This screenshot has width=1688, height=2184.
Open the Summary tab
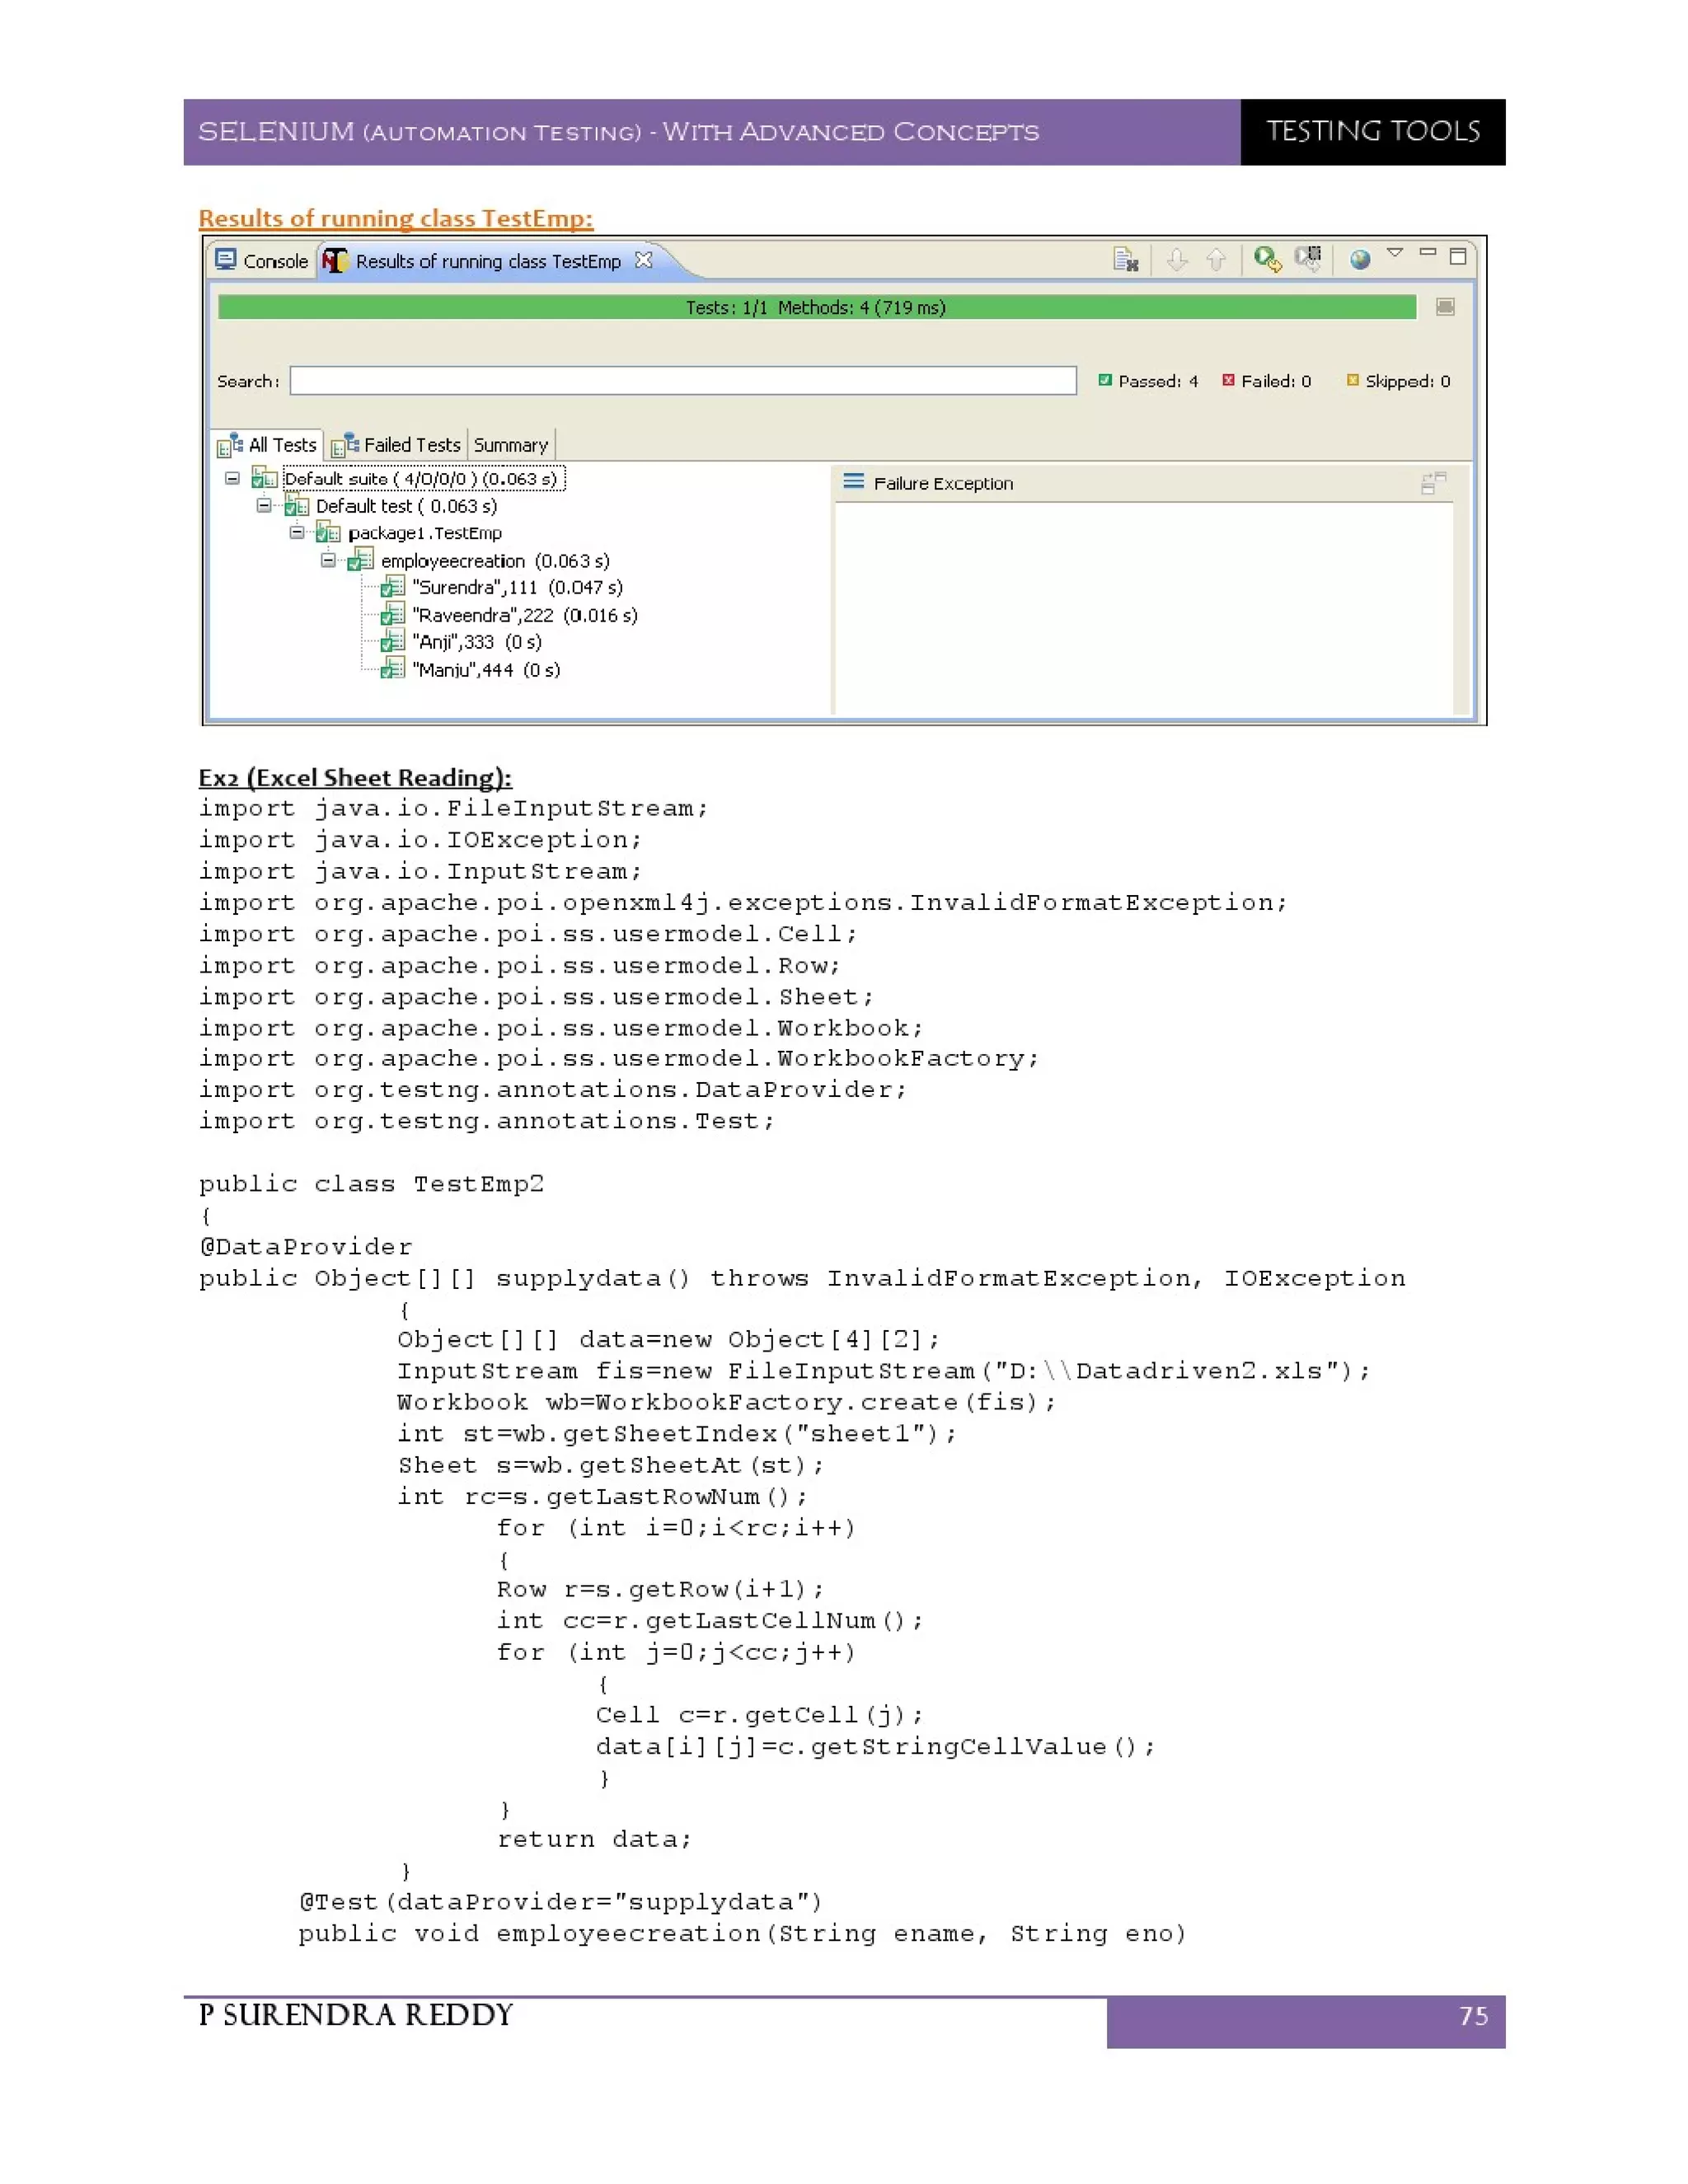tap(511, 445)
